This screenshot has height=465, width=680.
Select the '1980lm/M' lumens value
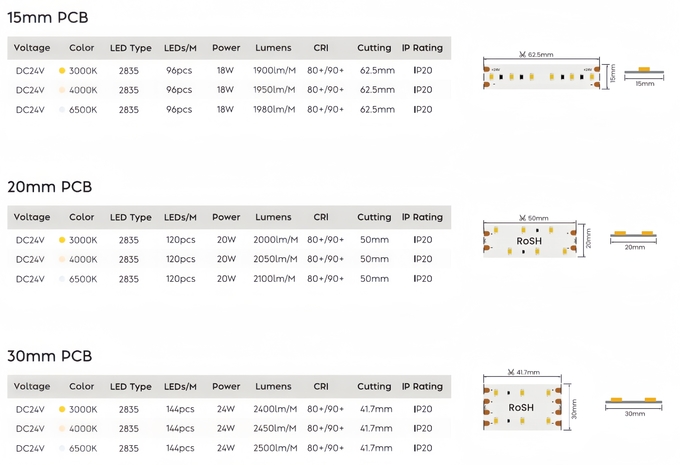tap(274, 110)
